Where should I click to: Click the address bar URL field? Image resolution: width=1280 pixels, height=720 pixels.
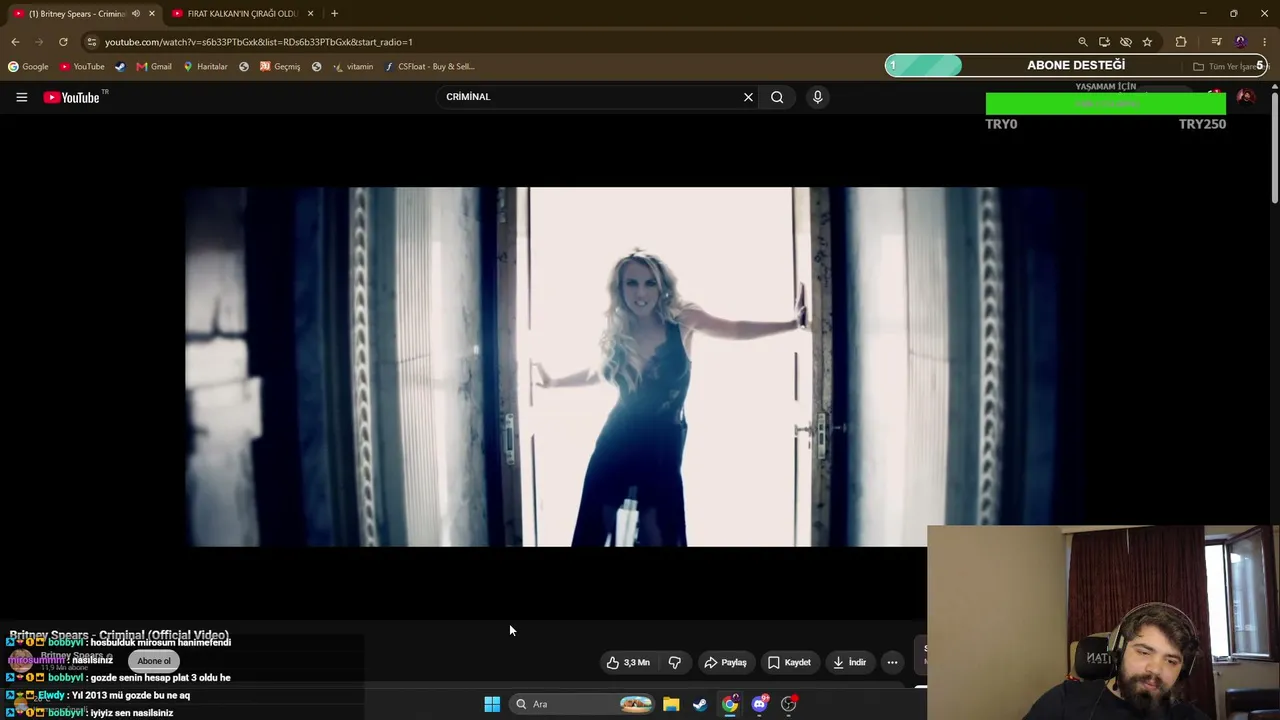(x=580, y=42)
